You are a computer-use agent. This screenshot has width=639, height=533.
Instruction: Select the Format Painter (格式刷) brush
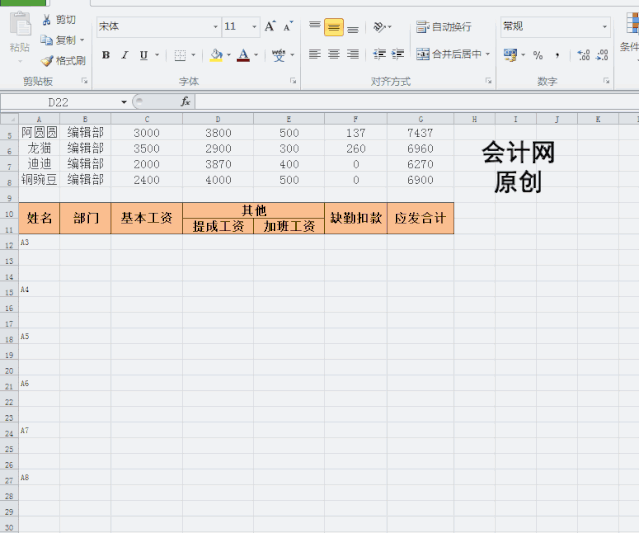[47, 61]
